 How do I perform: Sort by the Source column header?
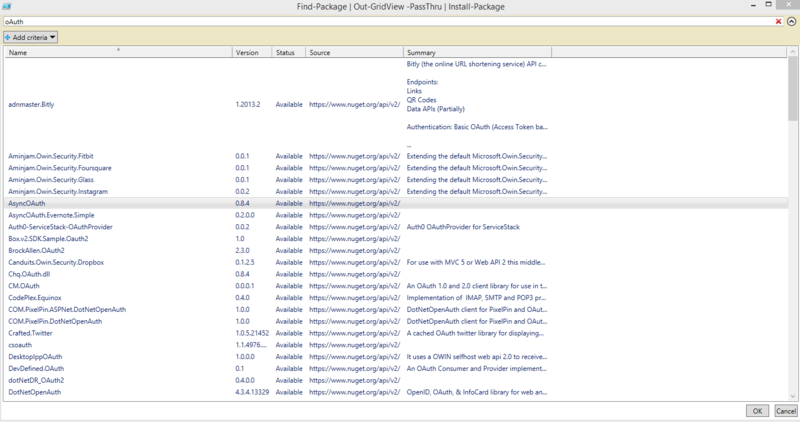[x=355, y=52]
